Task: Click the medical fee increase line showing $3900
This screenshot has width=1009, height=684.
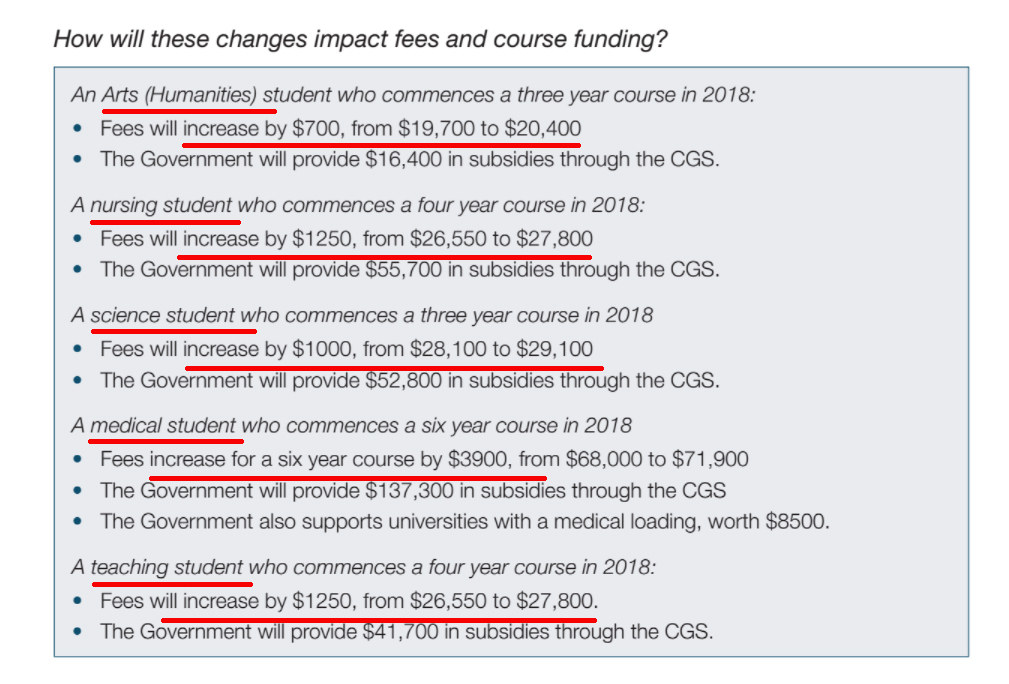Action: coord(424,459)
